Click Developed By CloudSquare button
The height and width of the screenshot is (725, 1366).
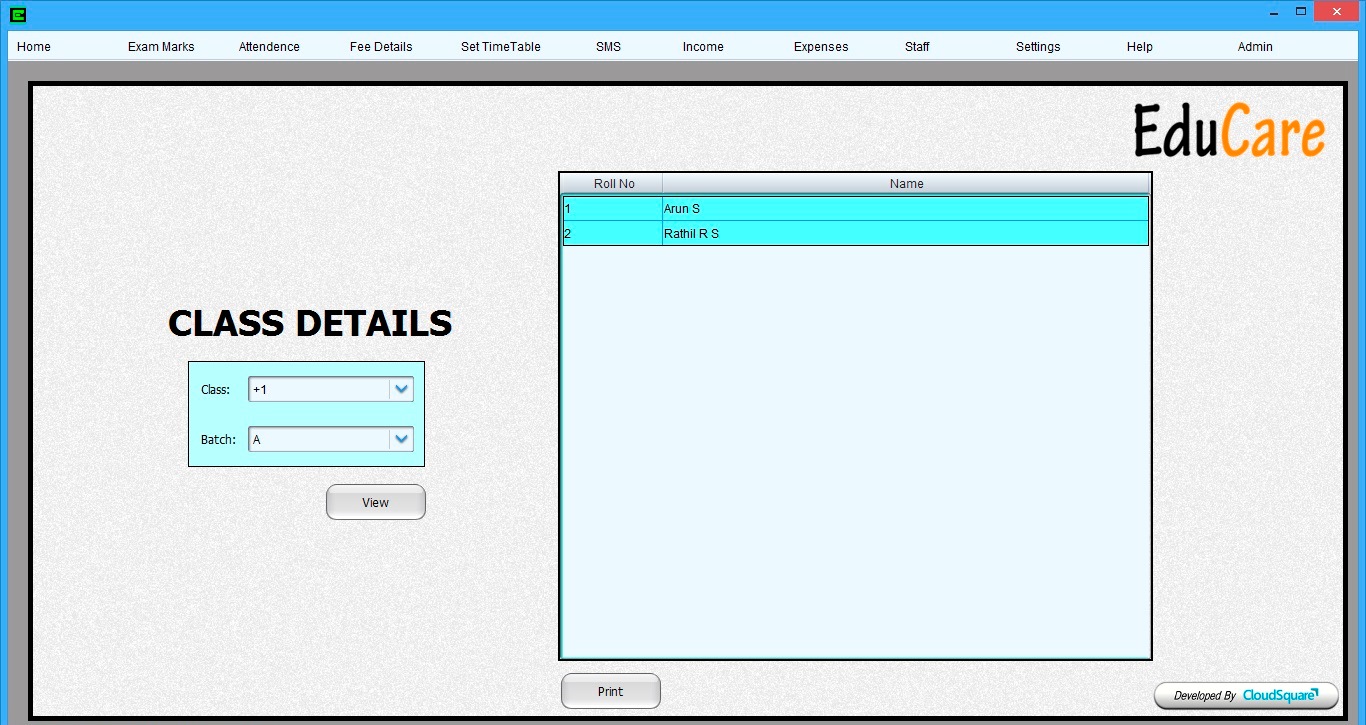[1246, 696]
